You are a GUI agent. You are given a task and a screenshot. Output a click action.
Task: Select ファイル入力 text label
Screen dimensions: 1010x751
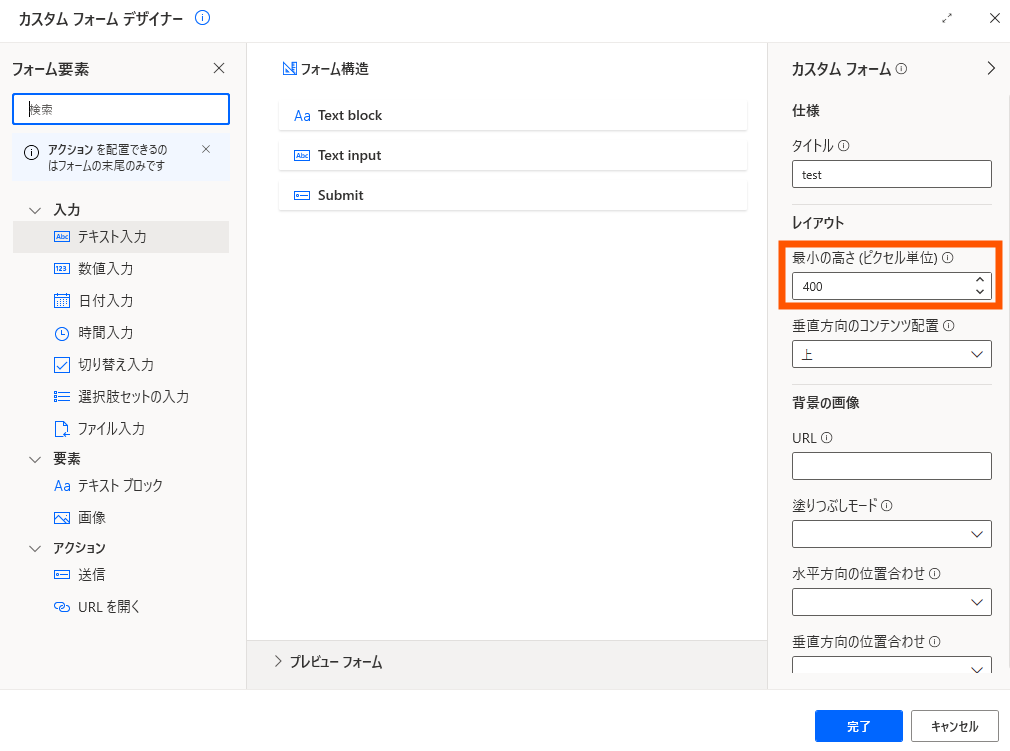pos(111,429)
